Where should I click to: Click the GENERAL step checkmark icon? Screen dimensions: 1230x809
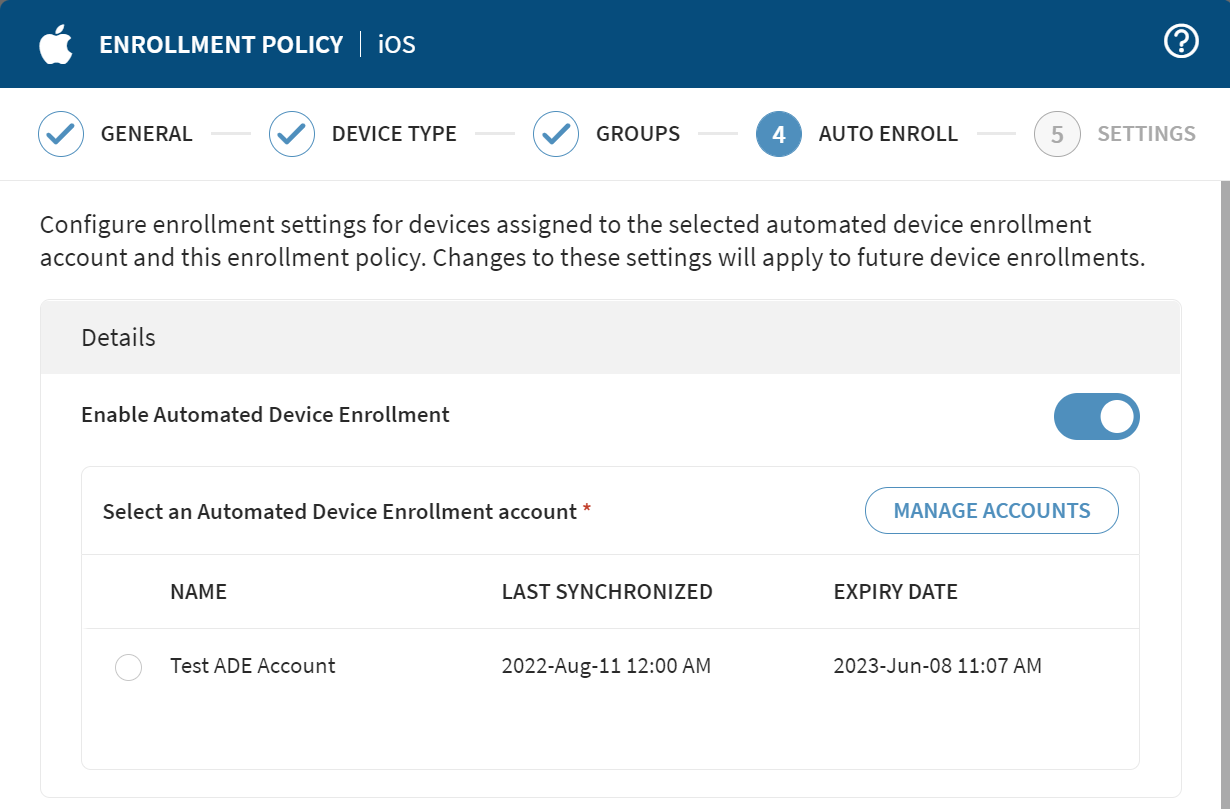pyautogui.click(x=61, y=134)
